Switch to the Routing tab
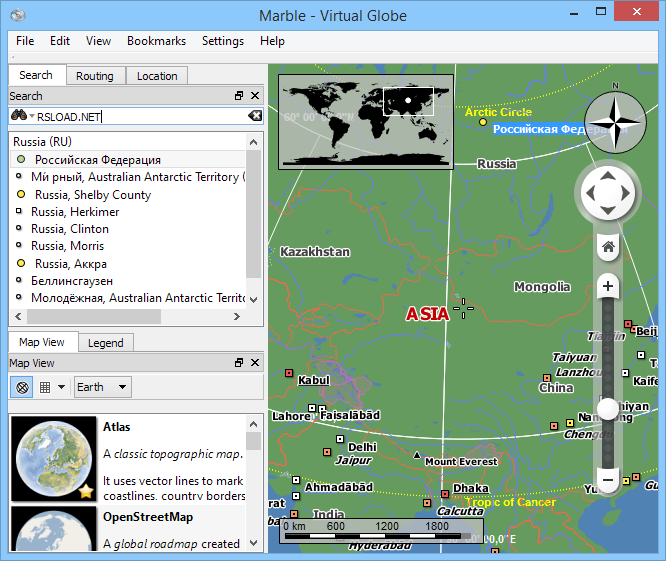Image resolution: width=666 pixels, height=561 pixels. 95,76
